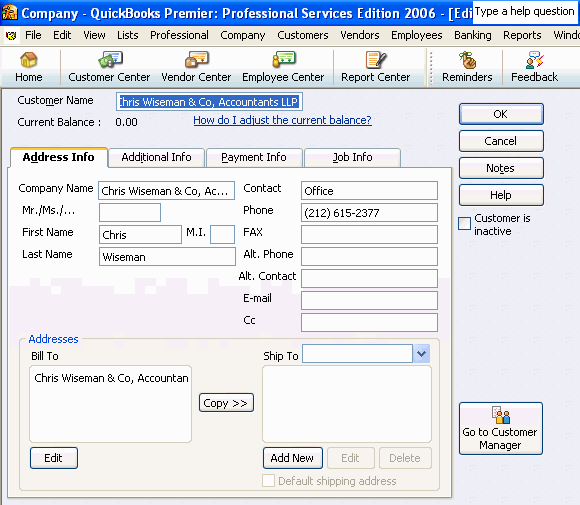The width and height of the screenshot is (580, 505).
Task: Click the Alt. Phone field
Action: click(x=369, y=256)
